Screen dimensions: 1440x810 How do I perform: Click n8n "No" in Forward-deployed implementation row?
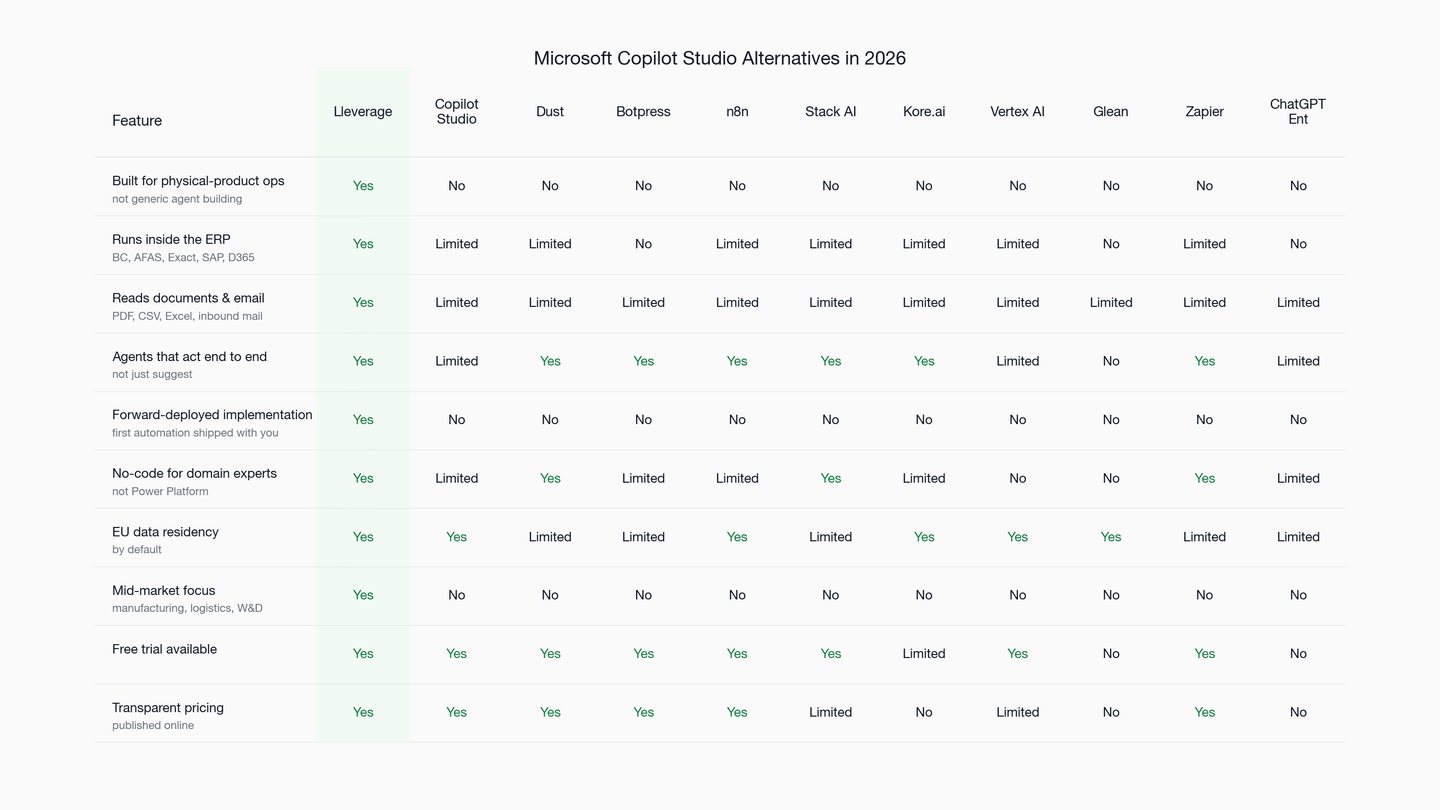(737, 420)
